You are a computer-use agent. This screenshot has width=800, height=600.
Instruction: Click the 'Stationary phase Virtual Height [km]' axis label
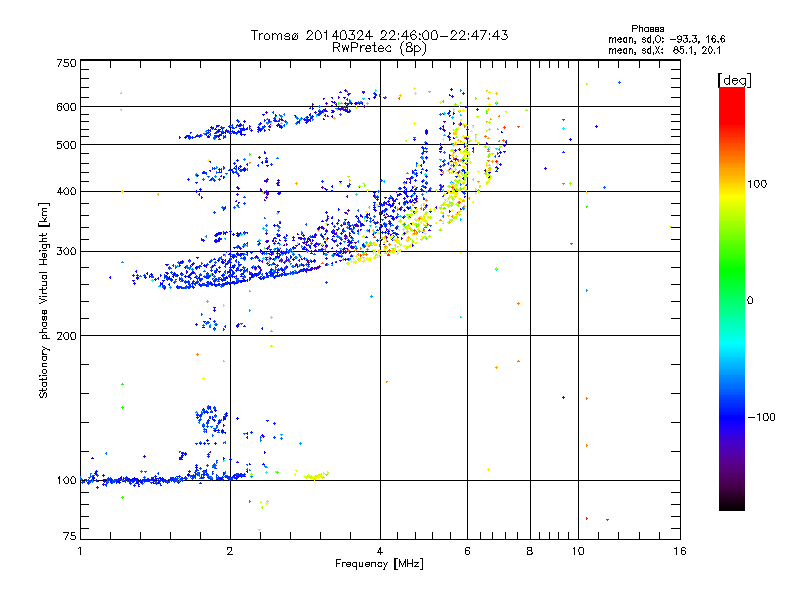tap(43, 300)
